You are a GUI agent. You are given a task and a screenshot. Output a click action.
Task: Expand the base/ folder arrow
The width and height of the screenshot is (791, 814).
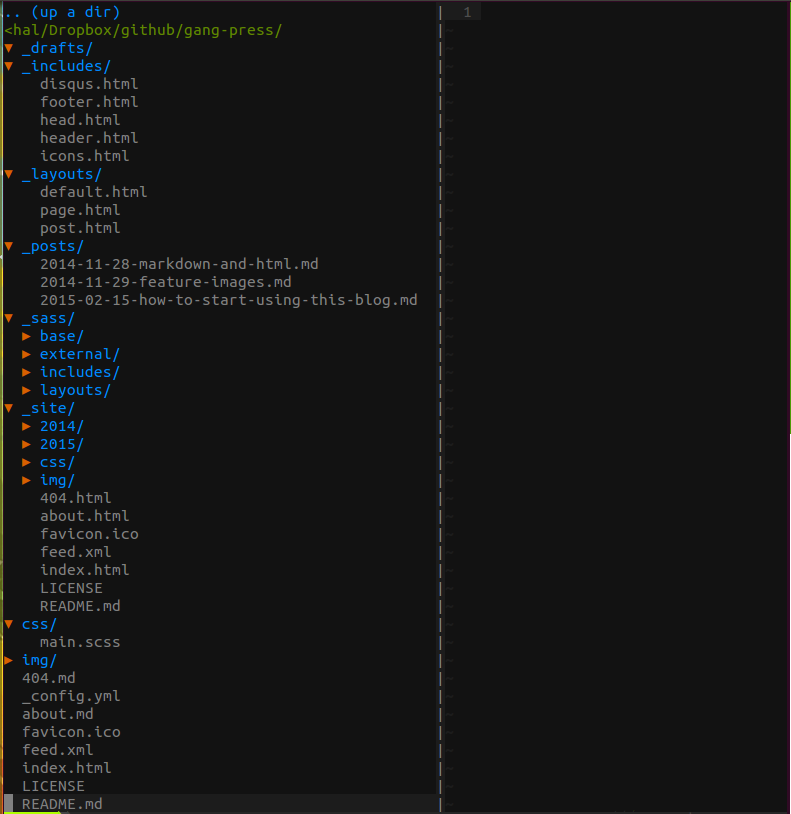26,336
